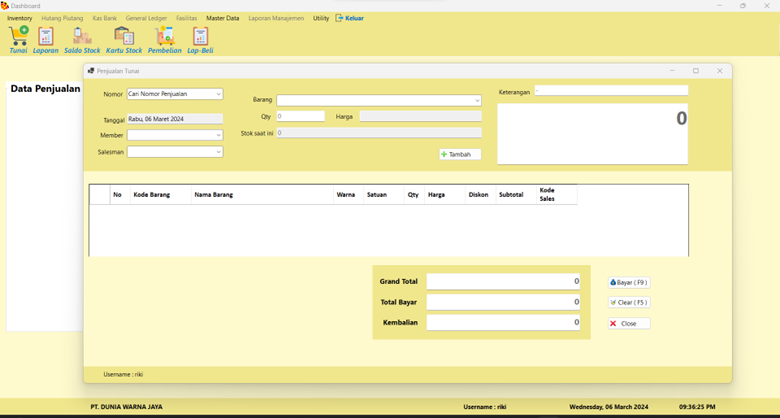Open the Saldo Stock icon

[82, 40]
